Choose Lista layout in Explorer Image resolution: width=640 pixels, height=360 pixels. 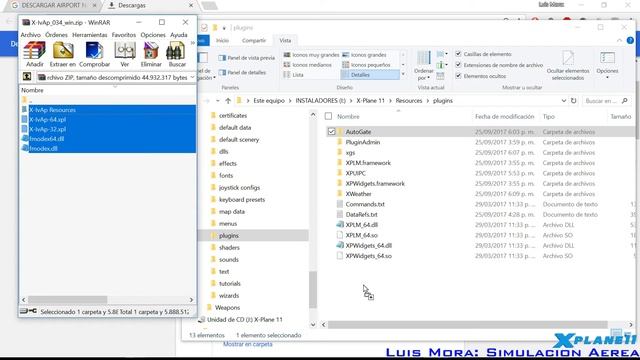pos(293,75)
